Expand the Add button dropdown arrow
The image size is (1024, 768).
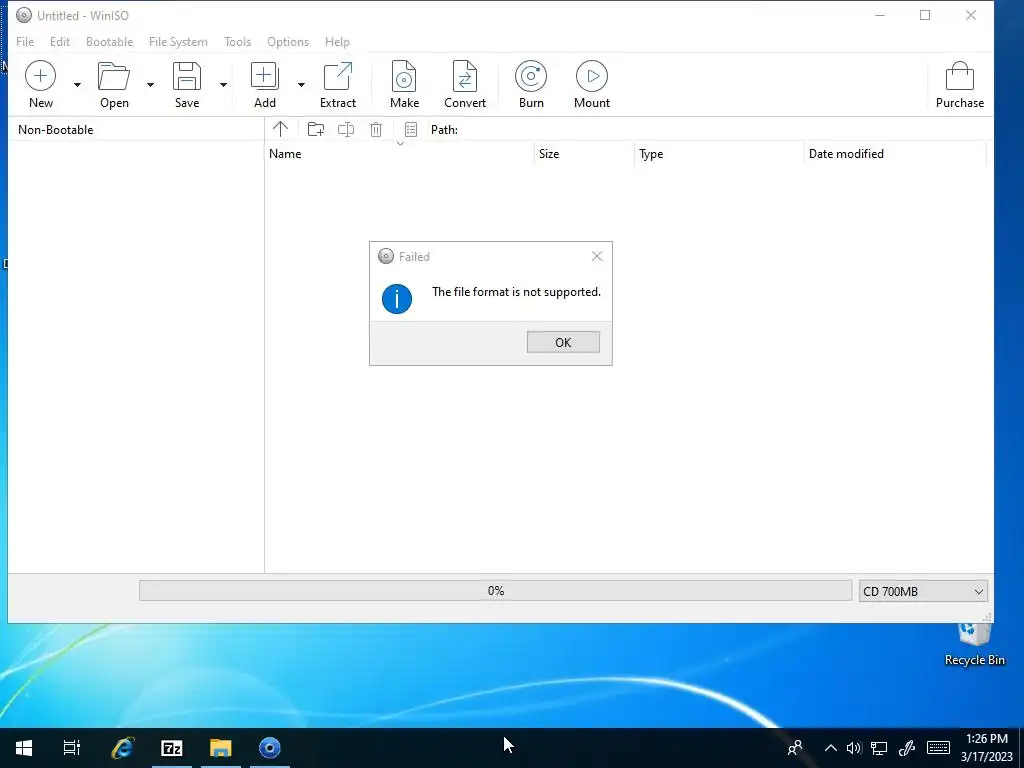pos(301,85)
